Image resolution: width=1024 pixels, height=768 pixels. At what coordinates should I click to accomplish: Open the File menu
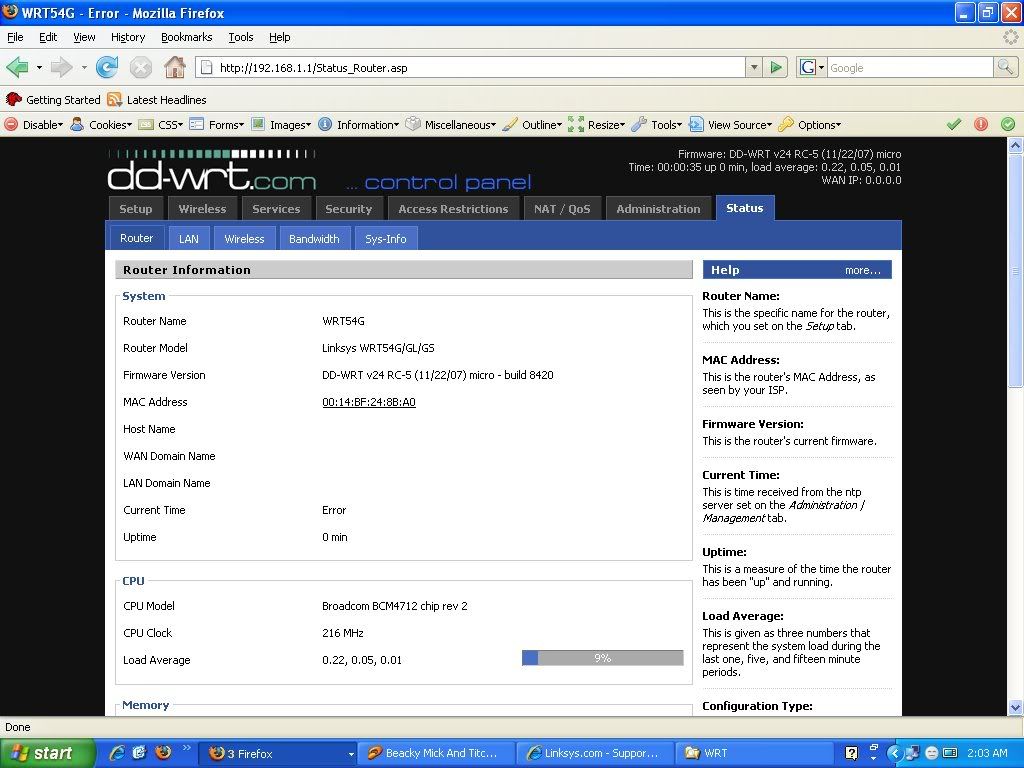[x=15, y=37]
